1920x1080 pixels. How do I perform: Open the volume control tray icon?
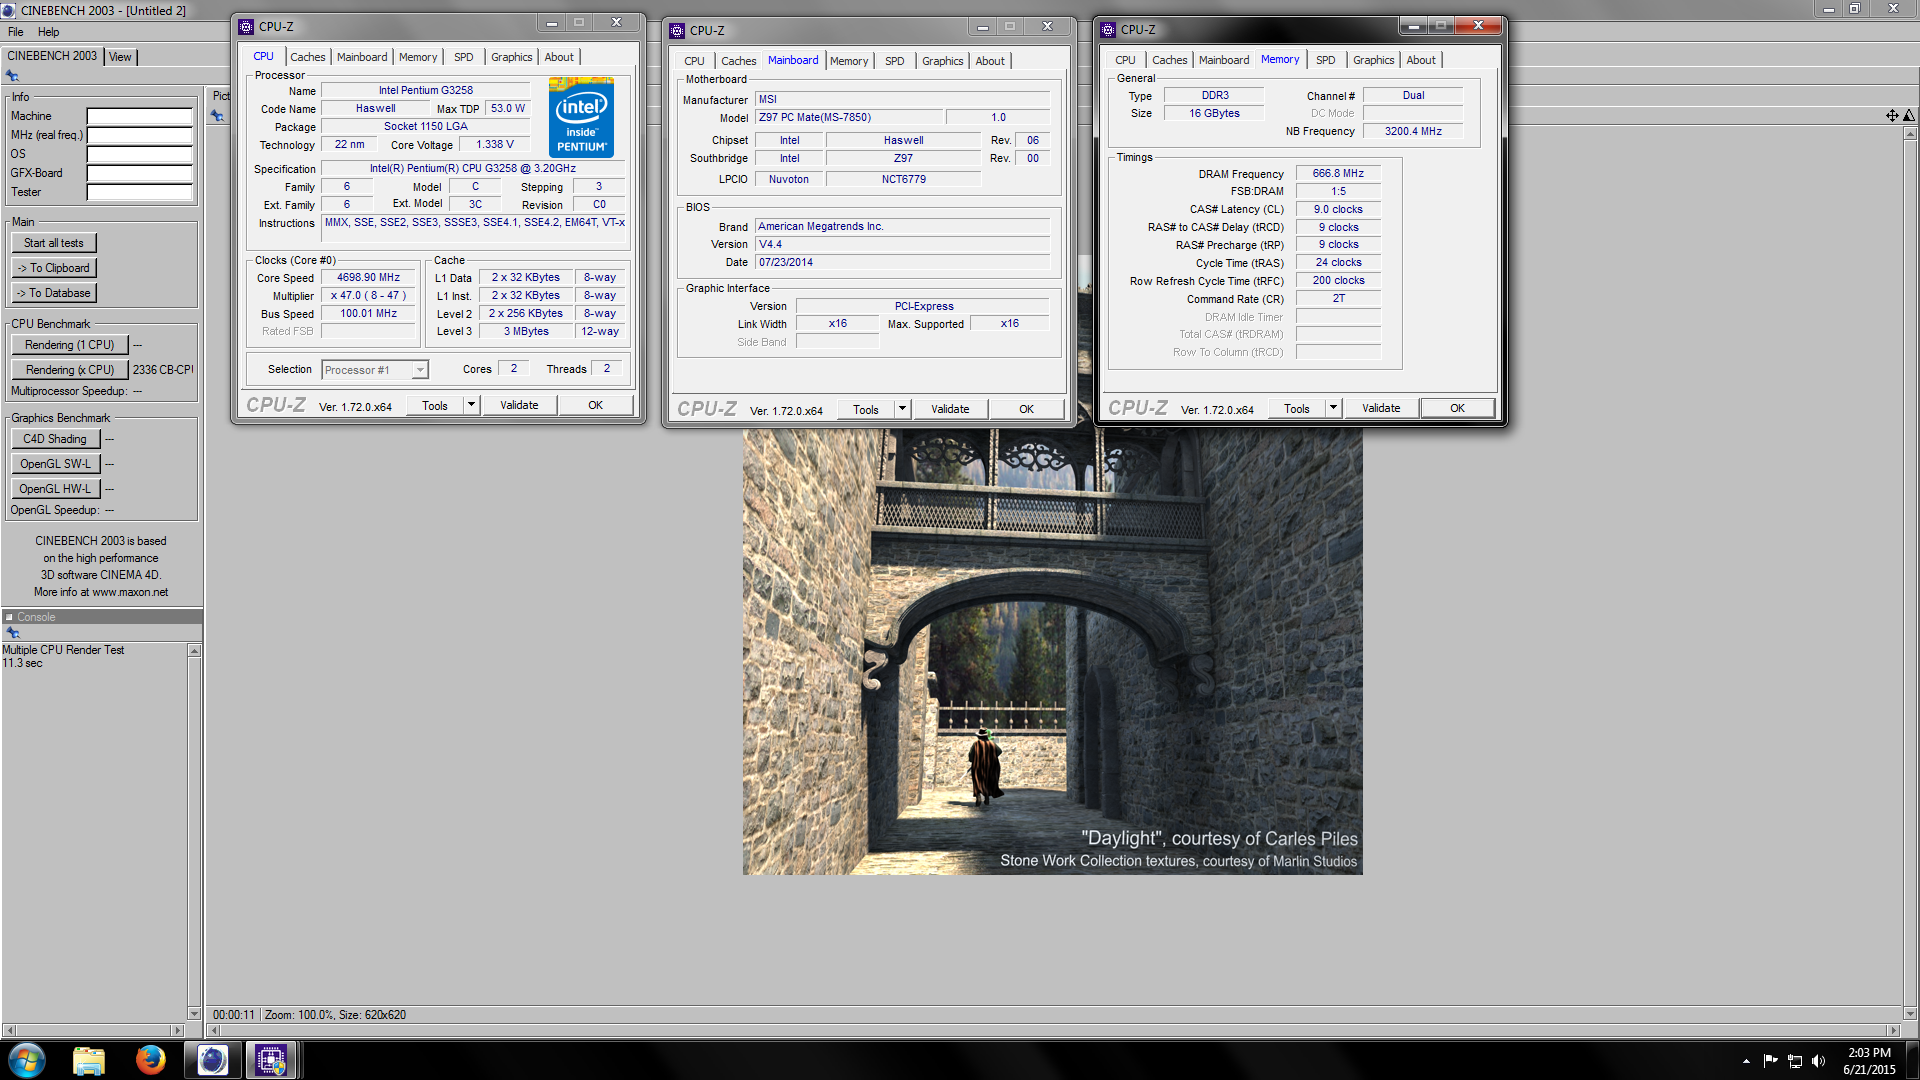click(1819, 1061)
